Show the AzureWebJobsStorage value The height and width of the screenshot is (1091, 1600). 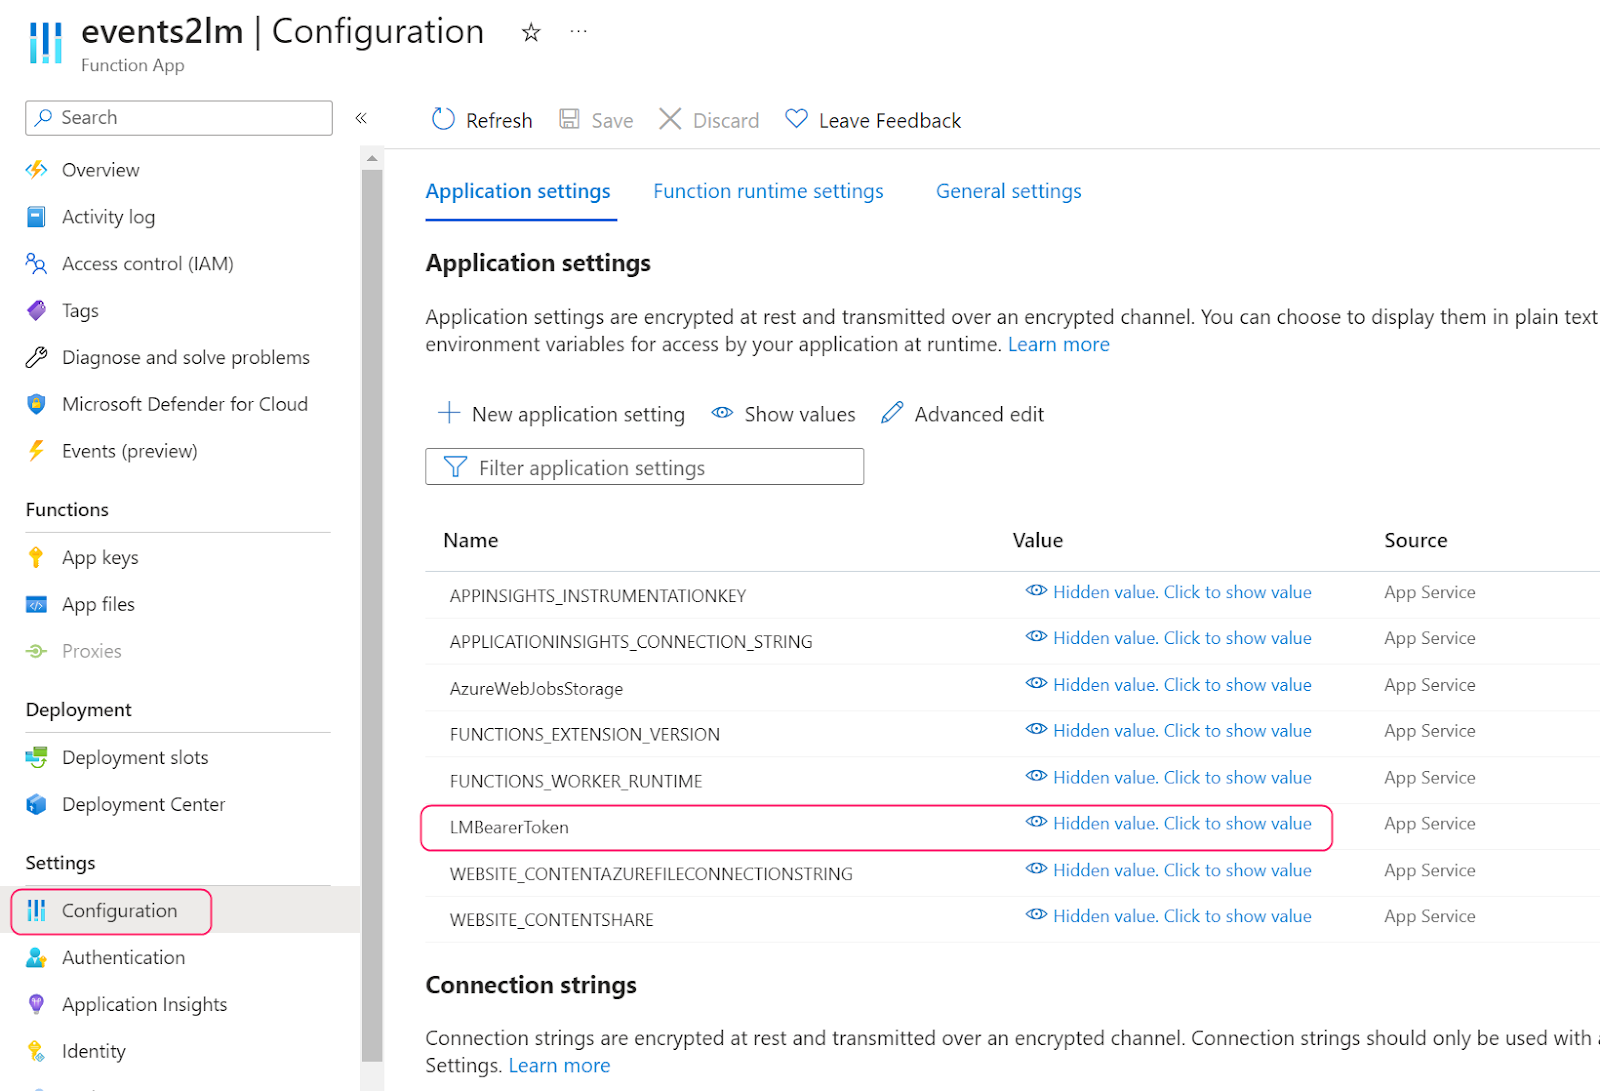pos(1181,684)
